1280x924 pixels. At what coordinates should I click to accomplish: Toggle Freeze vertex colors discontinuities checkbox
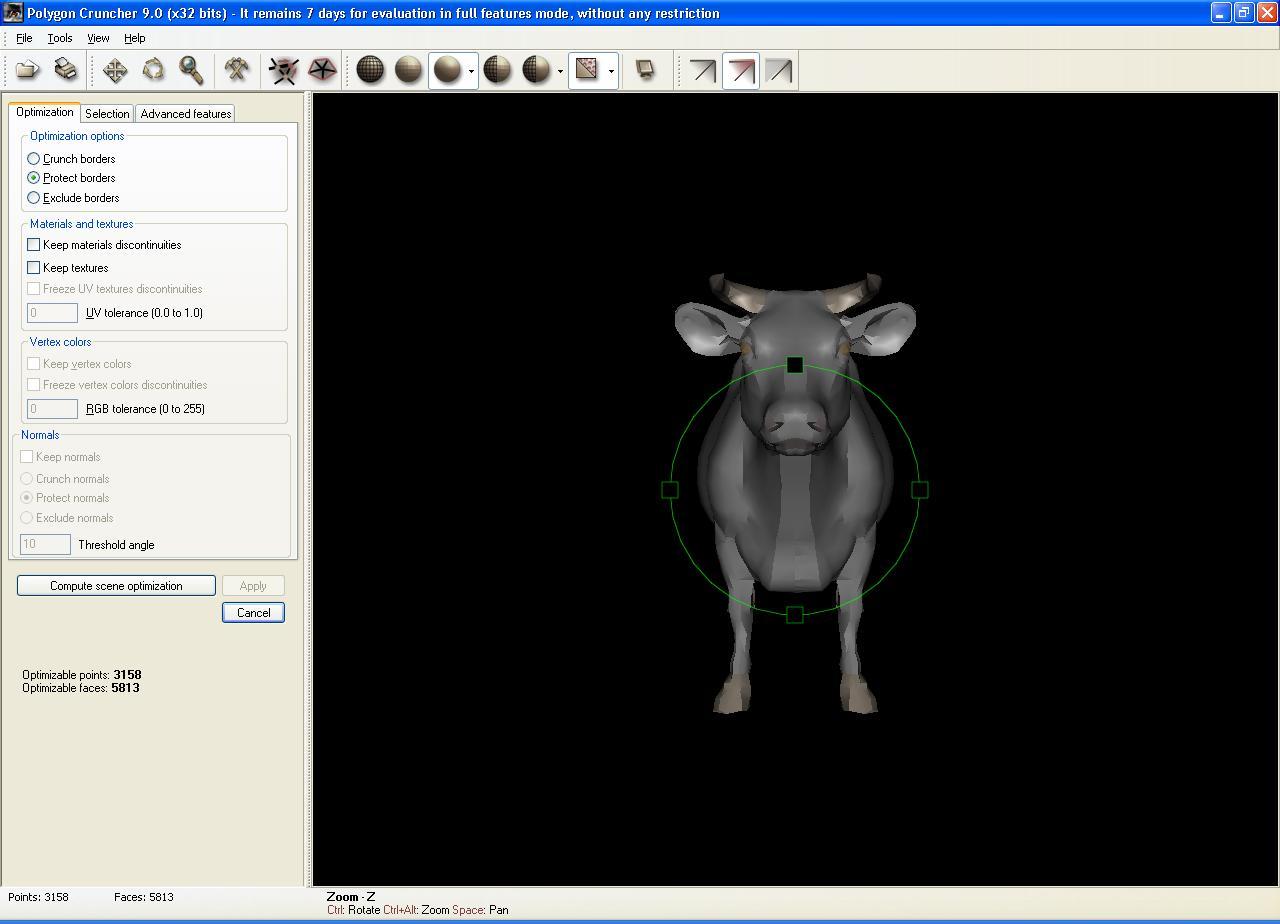point(34,385)
